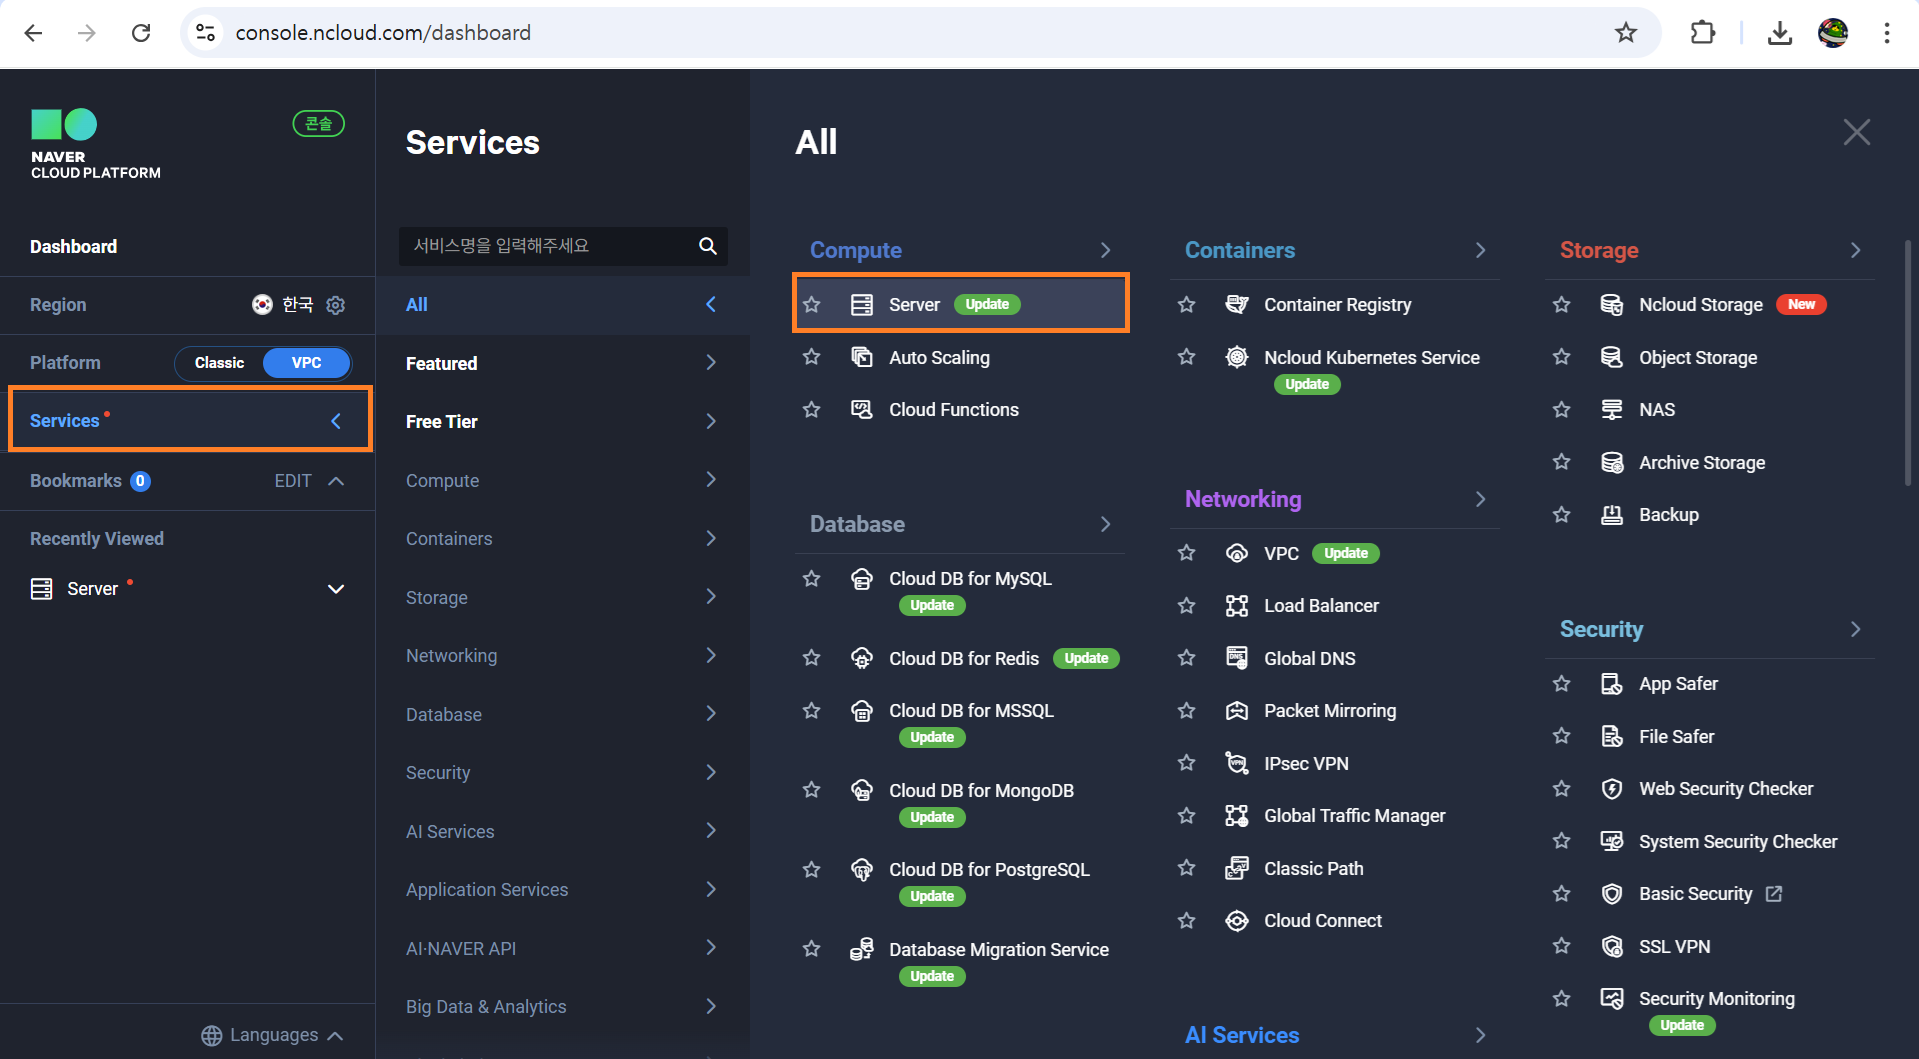
Task: Bookmark Server with its star
Action: coord(812,304)
